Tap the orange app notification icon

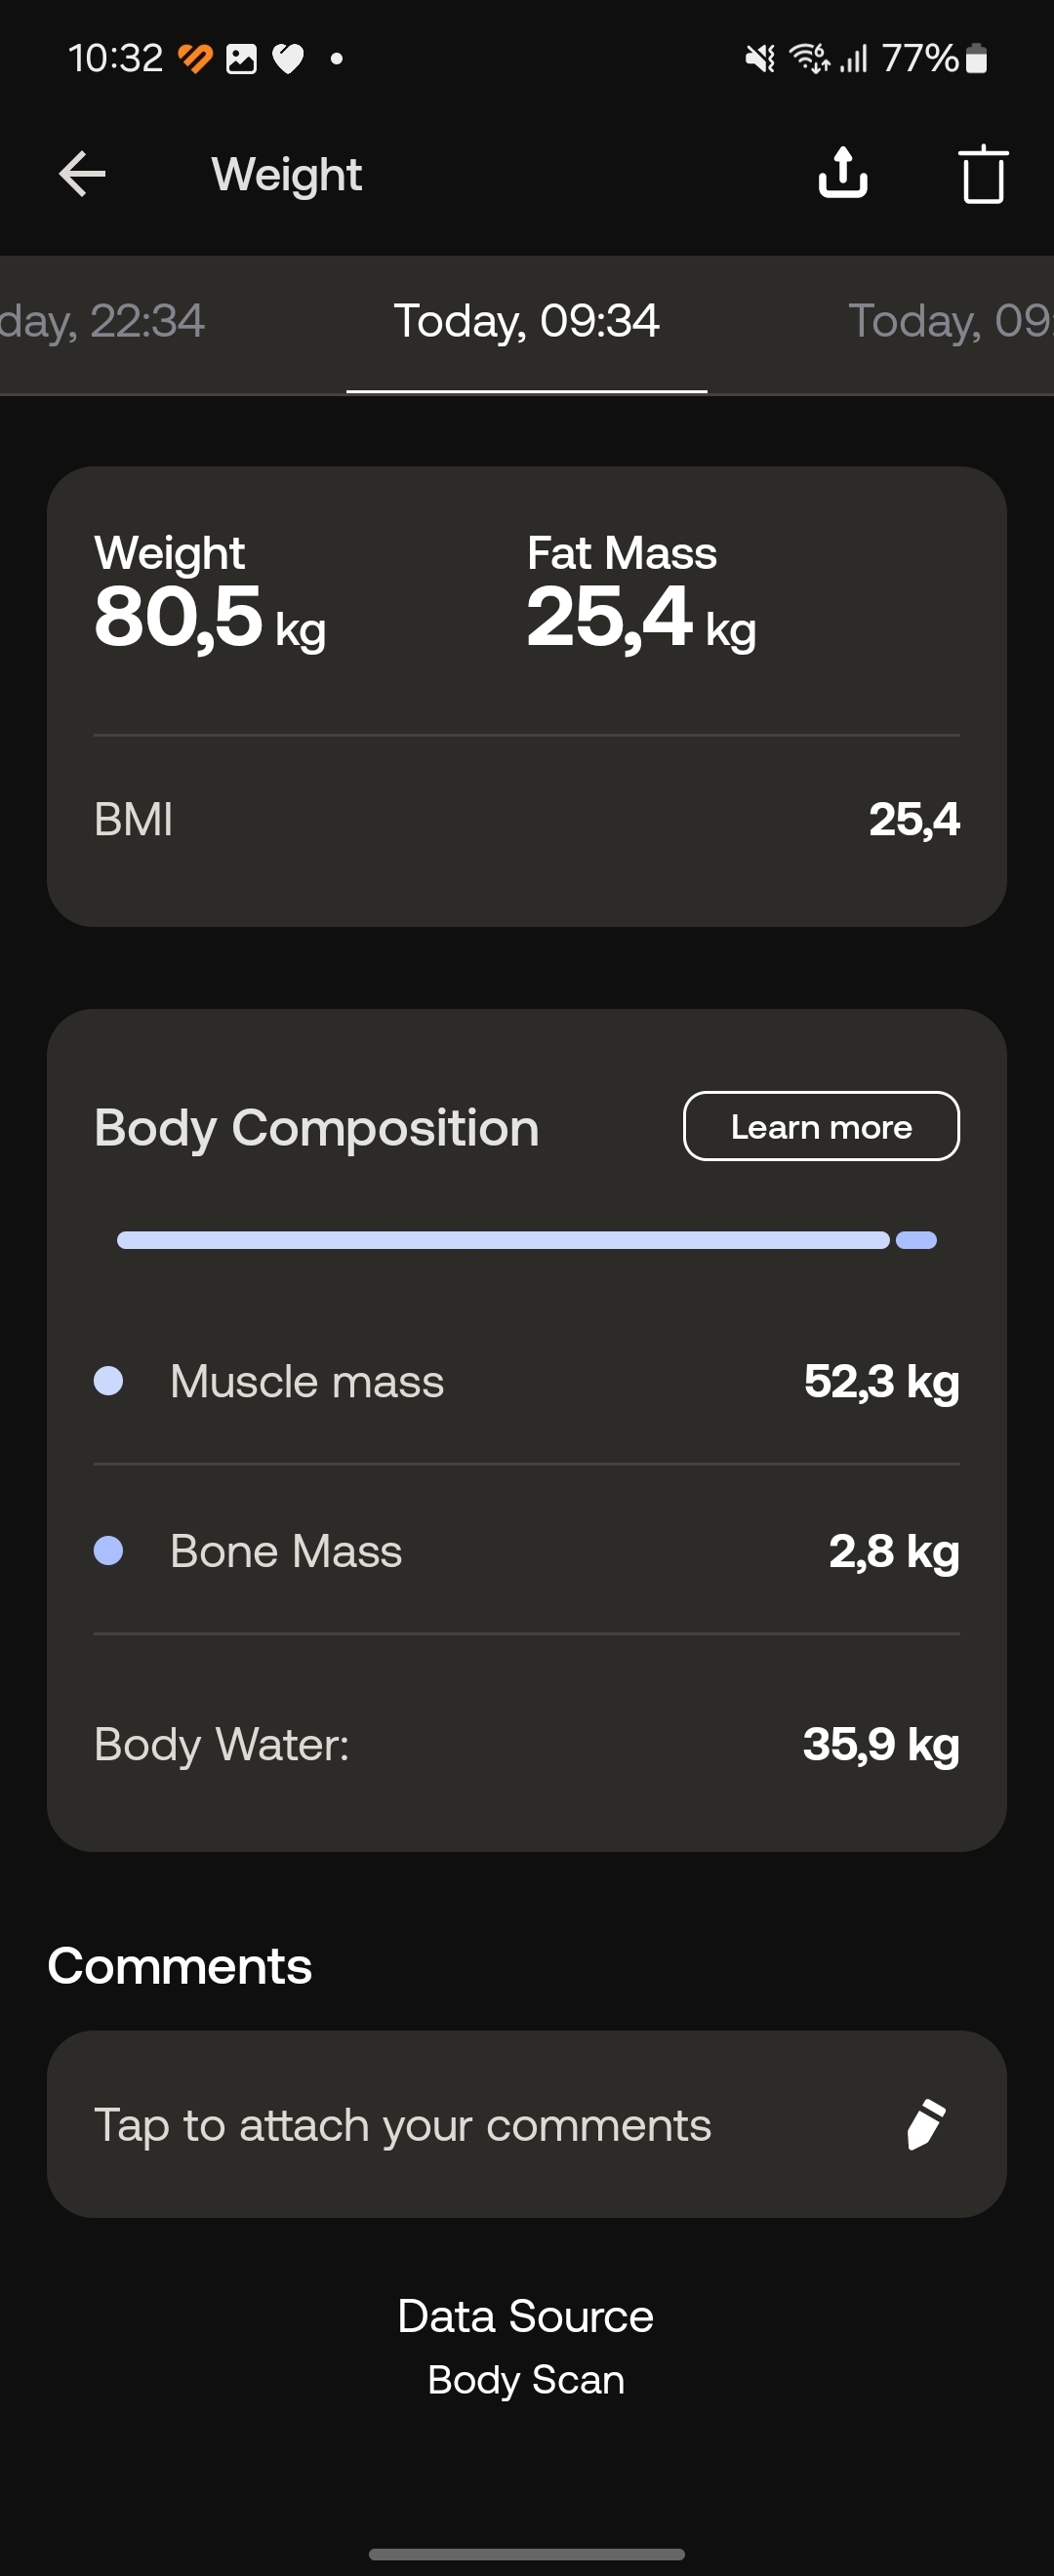[x=195, y=59]
